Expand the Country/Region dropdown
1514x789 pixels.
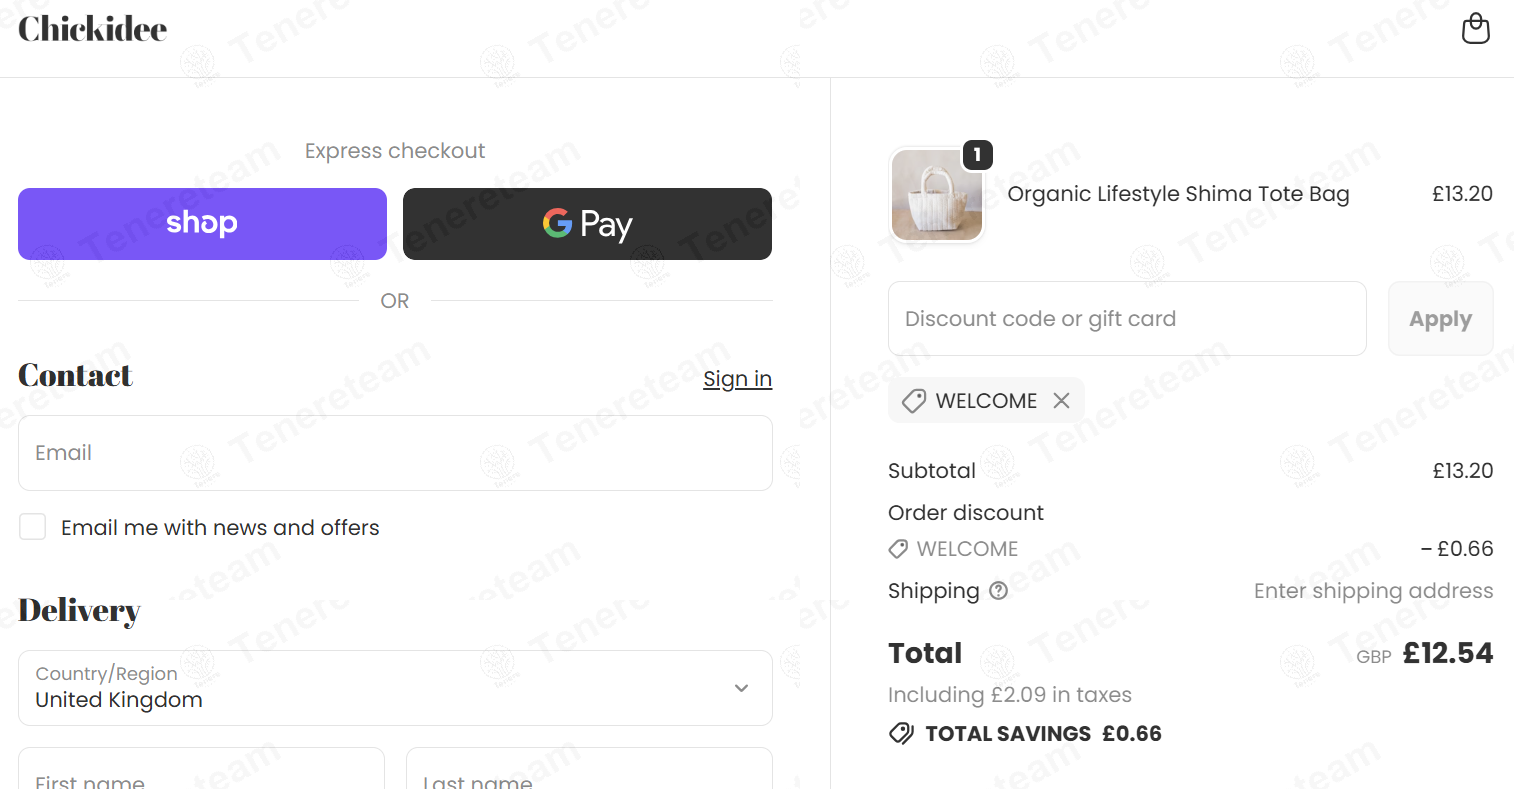pos(395,688)
